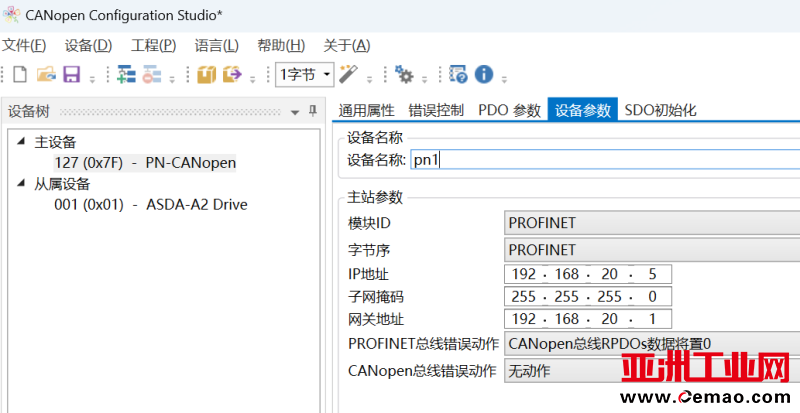Open the 工程(P) menu
Screen dimensions: 800x413
pos(154,46)
